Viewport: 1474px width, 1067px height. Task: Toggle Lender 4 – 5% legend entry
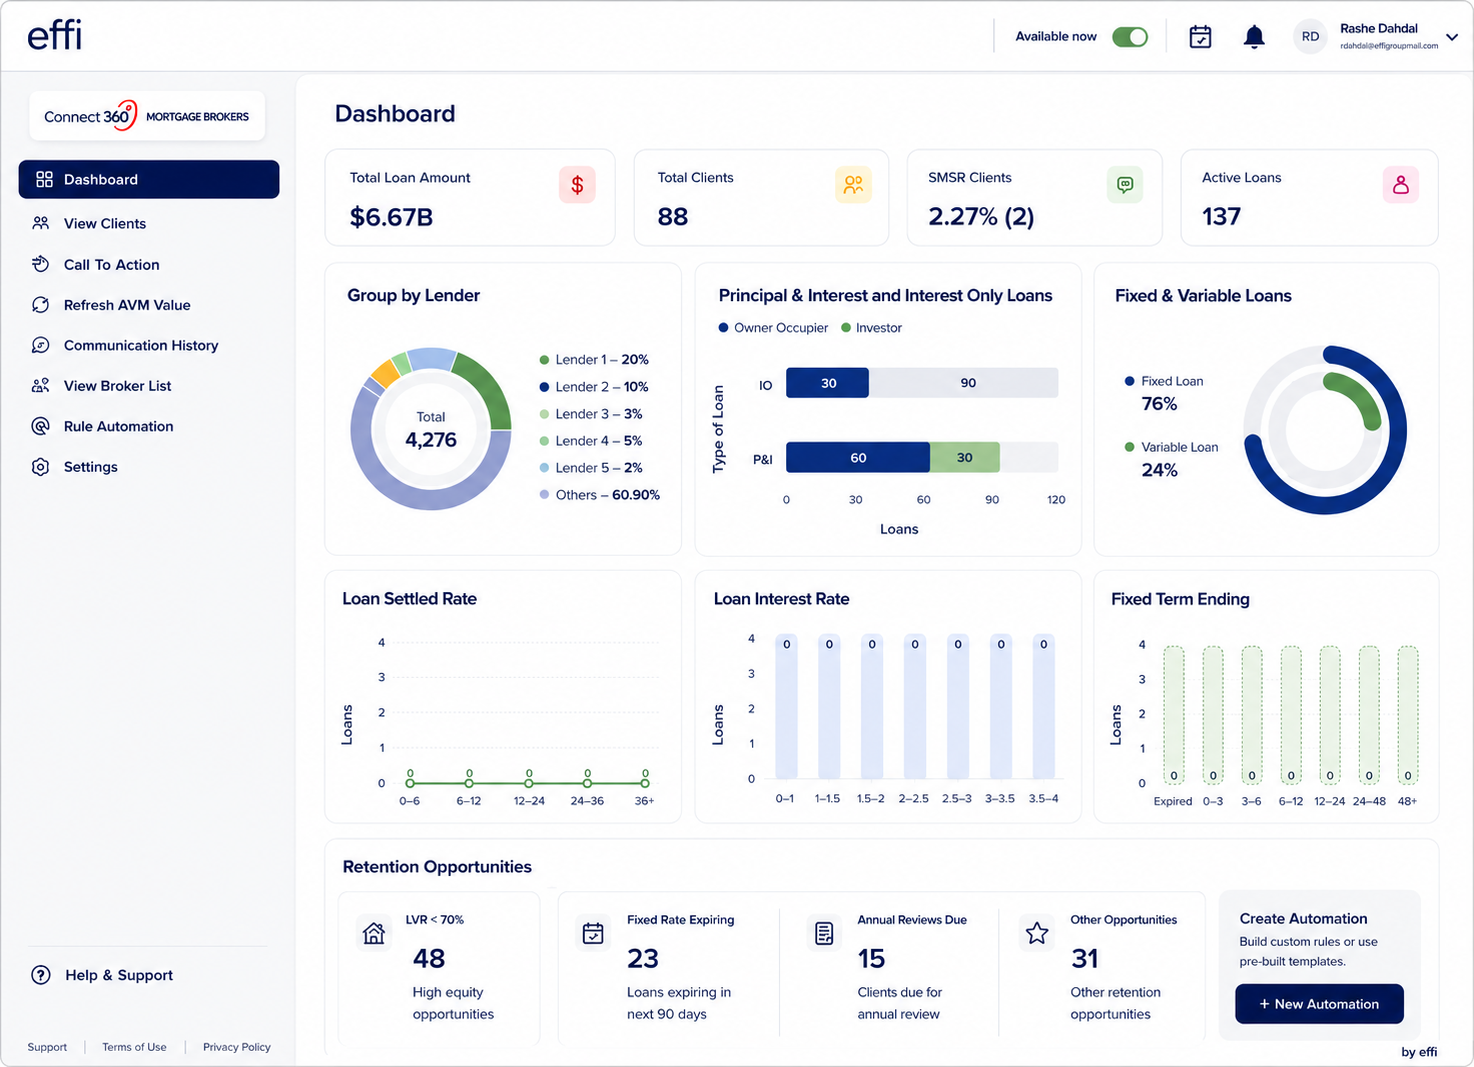pos(591,441)
